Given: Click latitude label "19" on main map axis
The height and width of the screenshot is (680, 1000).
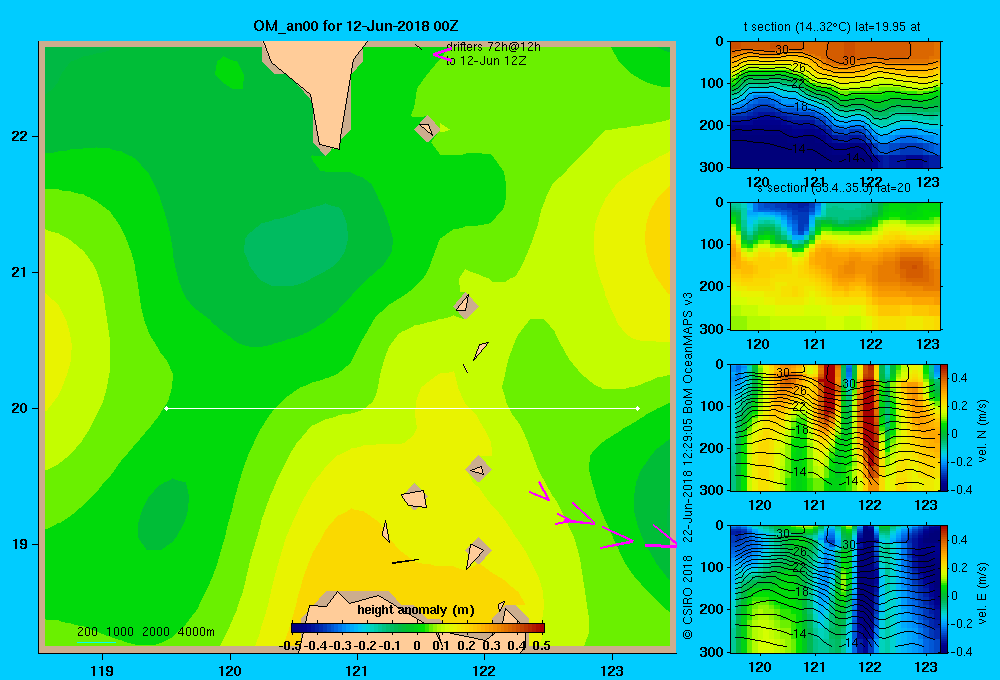Looking at the screenshot, I should tap(20, 544).
